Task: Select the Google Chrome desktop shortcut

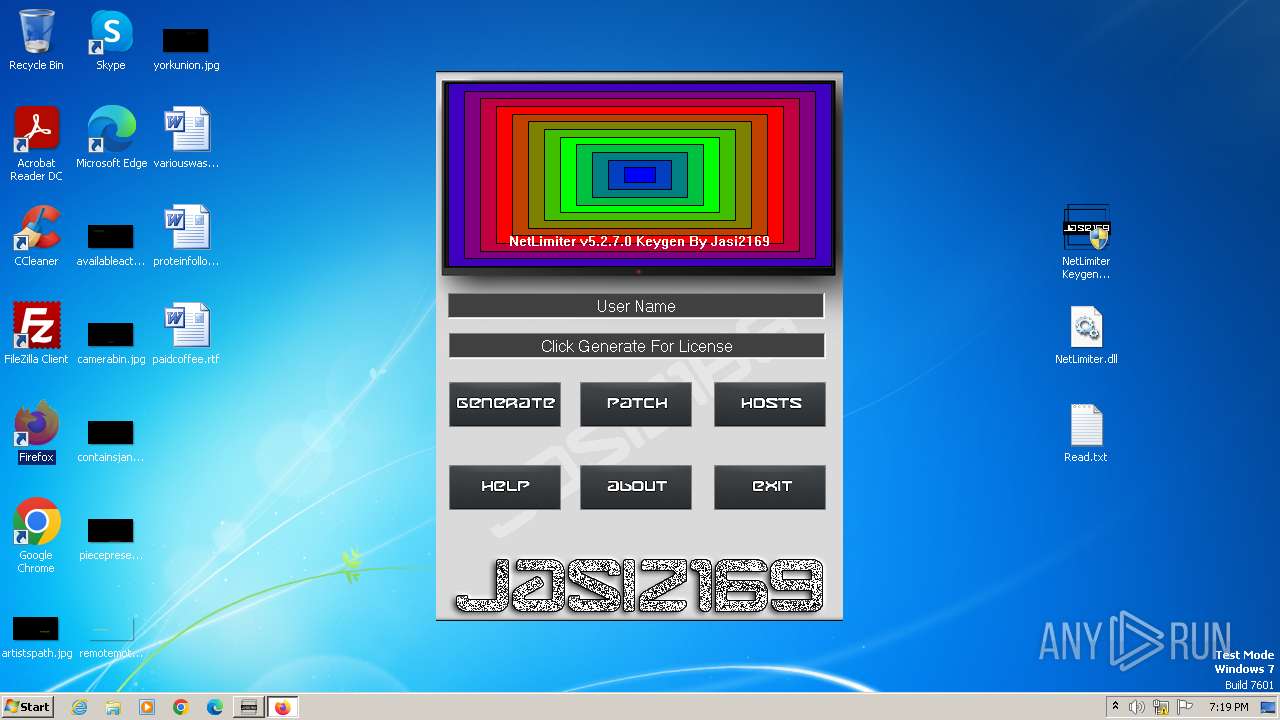Action: click(36, 535)
